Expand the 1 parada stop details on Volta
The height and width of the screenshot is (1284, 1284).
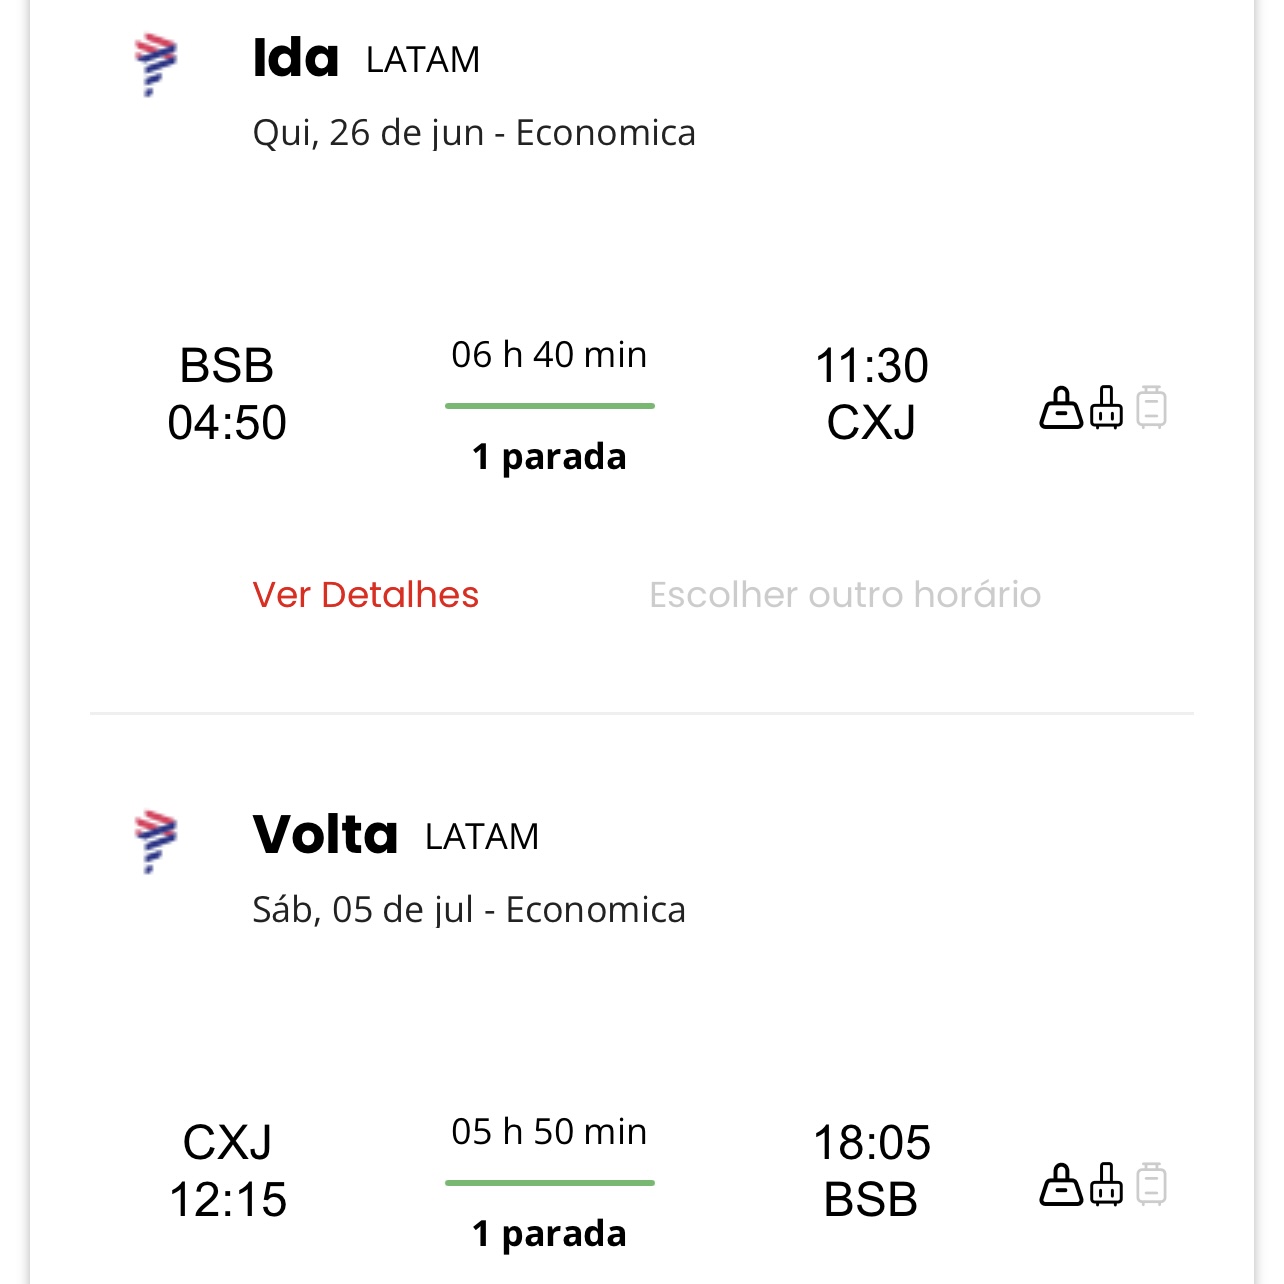click(549, 1234)
